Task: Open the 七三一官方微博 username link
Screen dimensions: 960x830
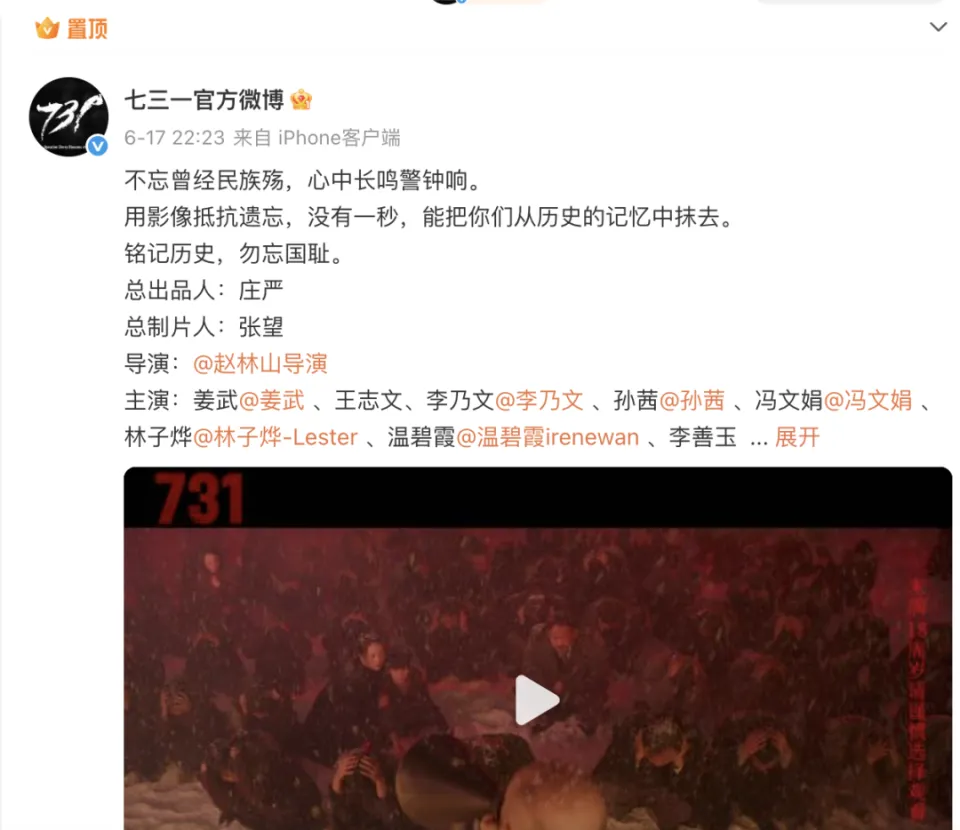Action: point(204,100)
